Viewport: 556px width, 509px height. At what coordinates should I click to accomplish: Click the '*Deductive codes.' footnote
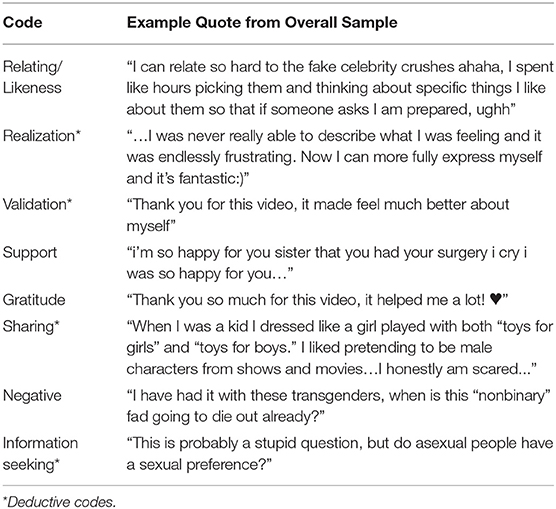(60, 502)
